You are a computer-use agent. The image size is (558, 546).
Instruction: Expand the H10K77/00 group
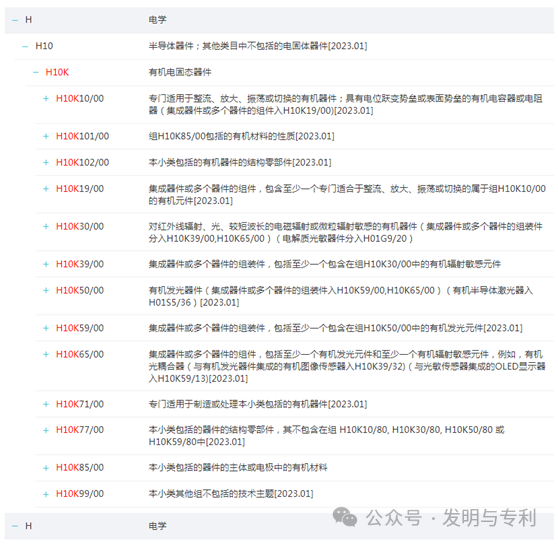pyautogui.click(x=46, y=430)
